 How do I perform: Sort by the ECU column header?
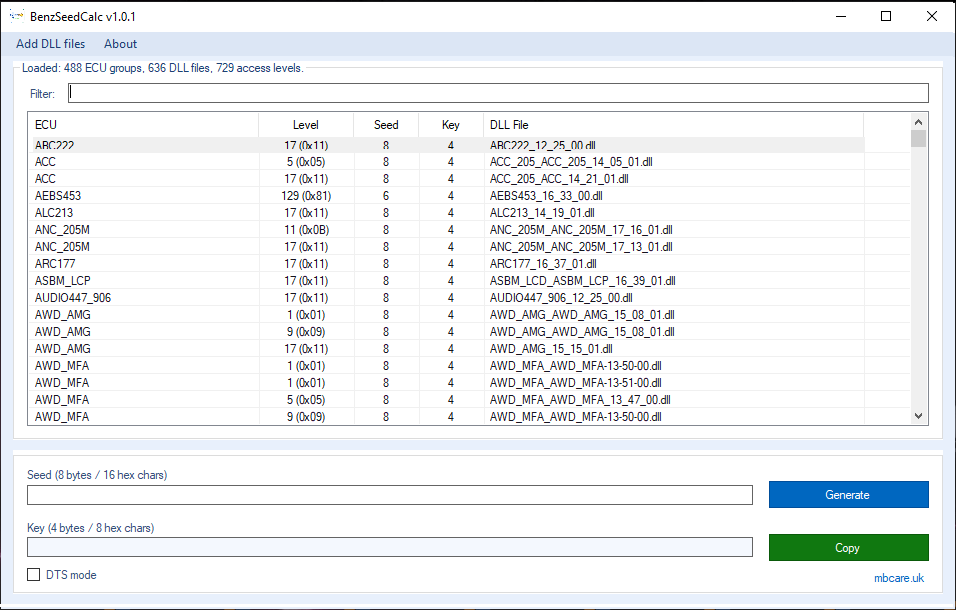click(x=143, y=125)
